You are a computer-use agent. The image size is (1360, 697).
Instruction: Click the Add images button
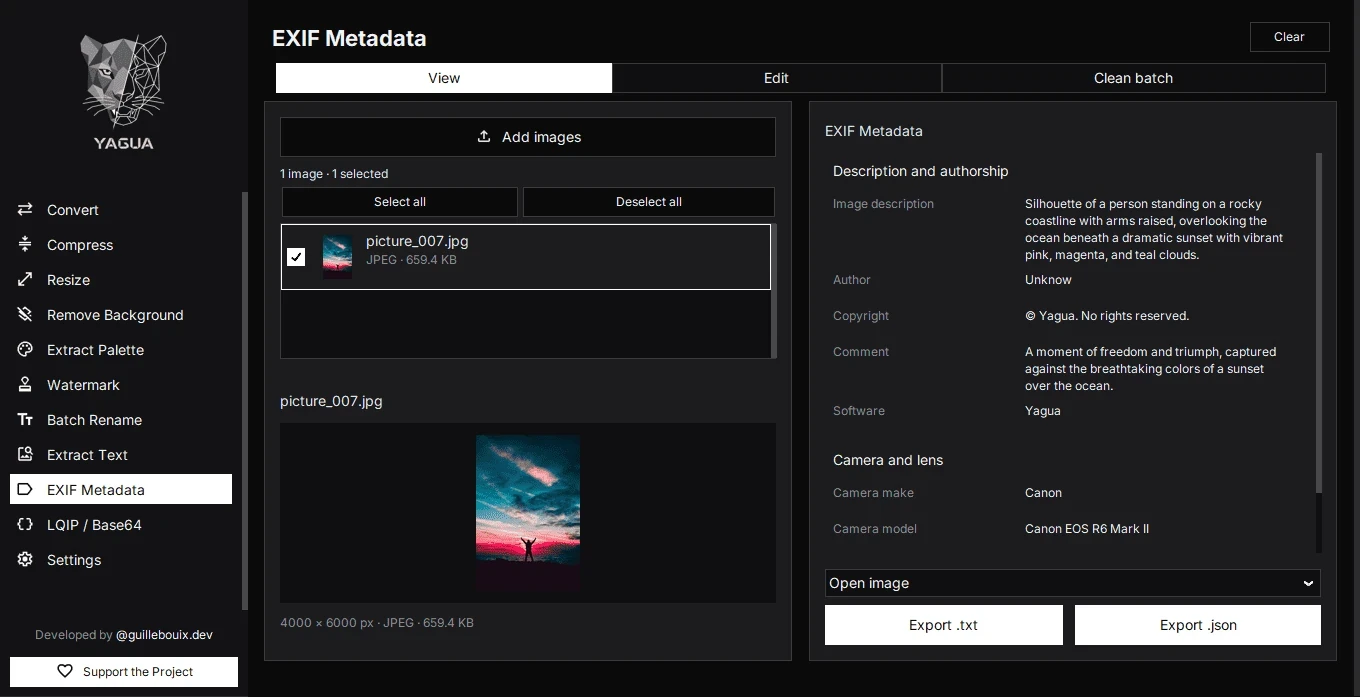[x=528, y=137]
